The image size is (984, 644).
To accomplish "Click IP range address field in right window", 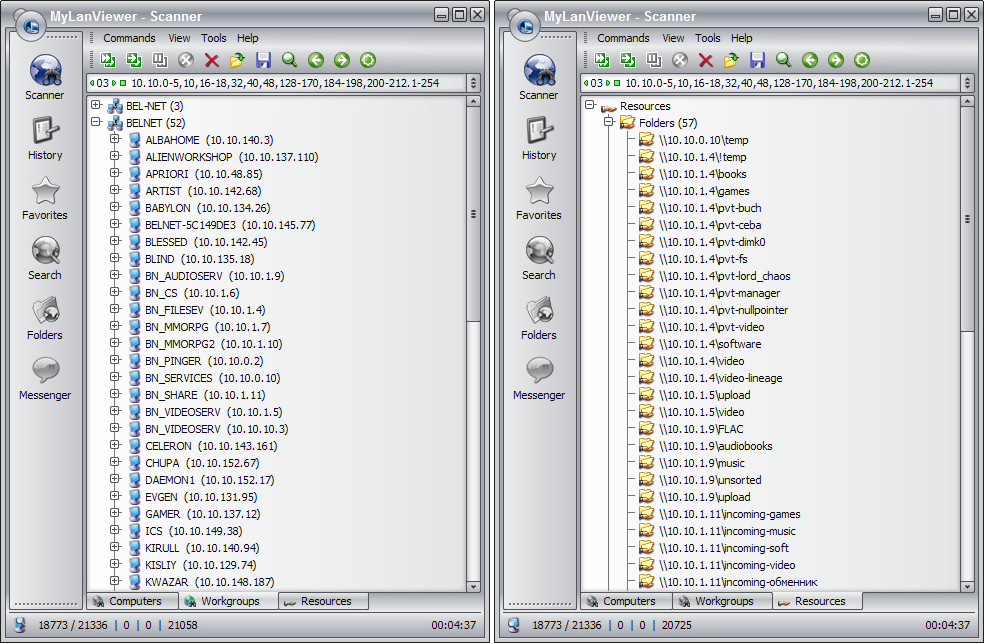I will pyautogui.click(x=780, y=83).
